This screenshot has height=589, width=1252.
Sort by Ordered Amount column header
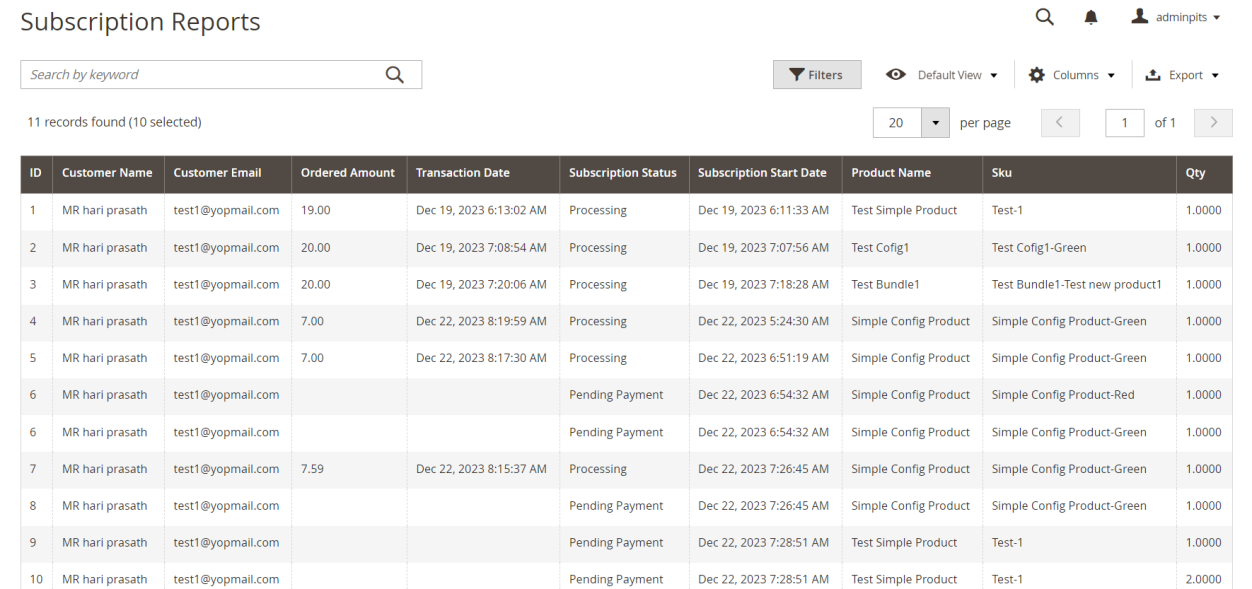pyautogui.click(x=348, y=173)
